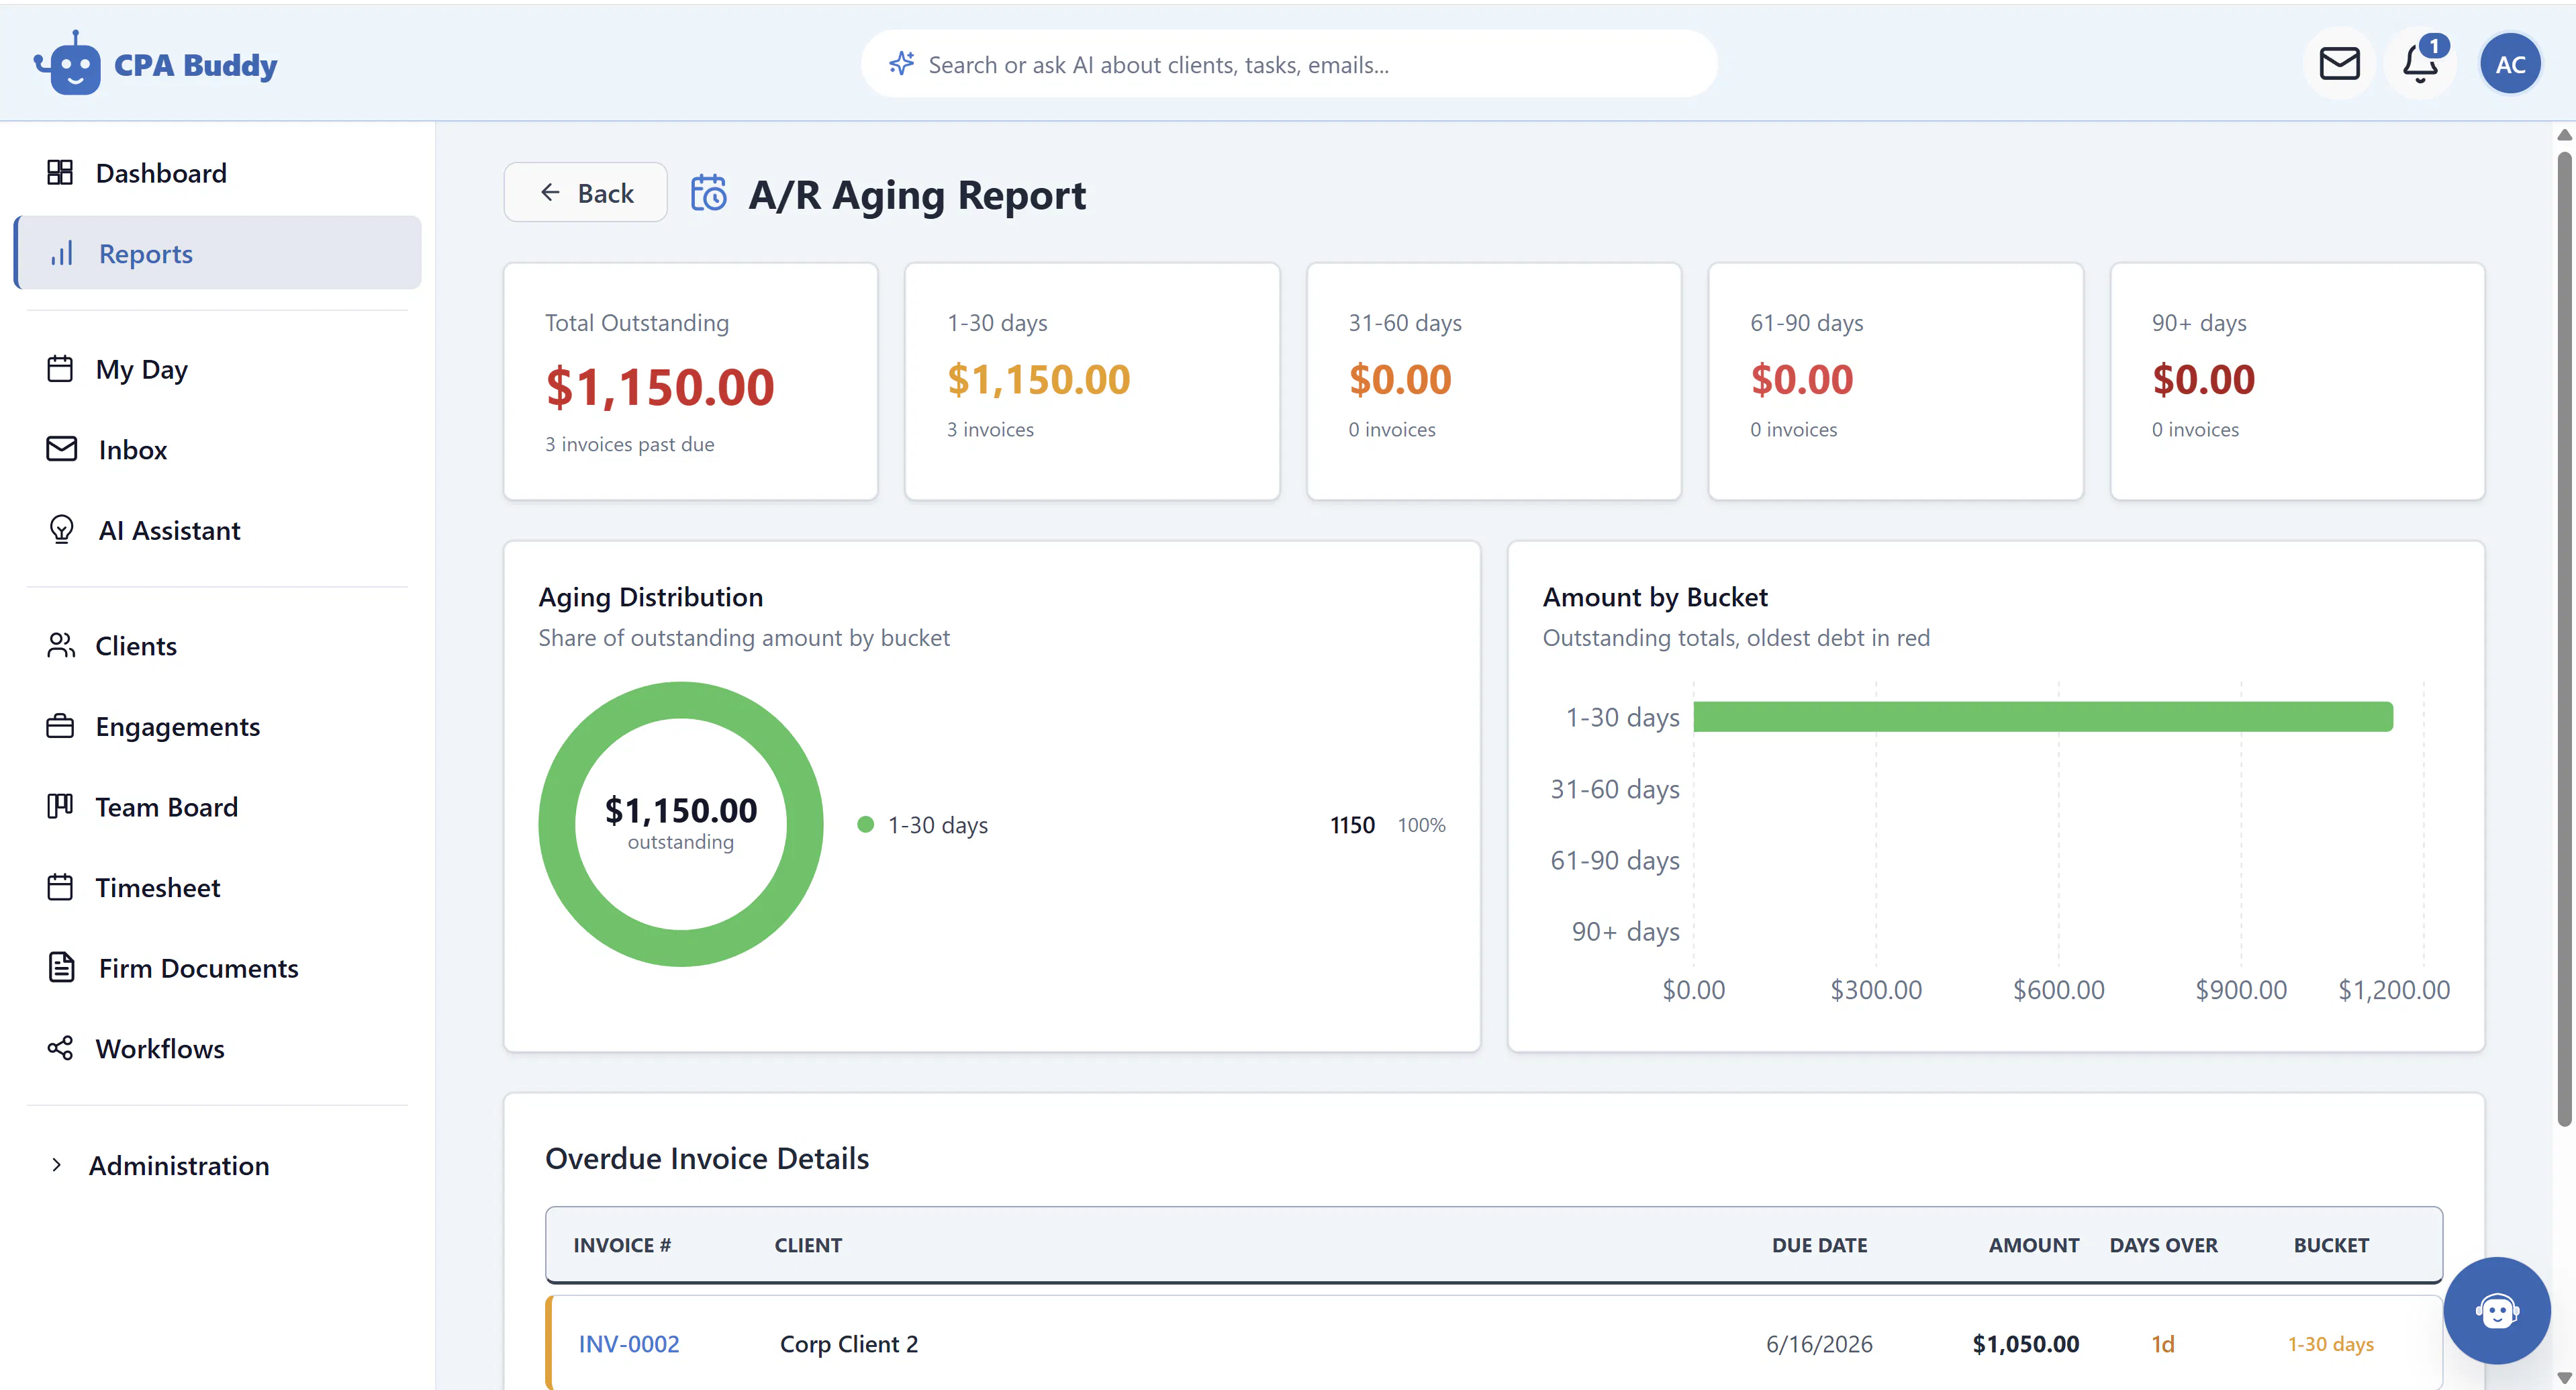The width and height of the screenshot is (2576, 1390).
Task: Click '3 invoices past due' text
Action: pos(630,444)
